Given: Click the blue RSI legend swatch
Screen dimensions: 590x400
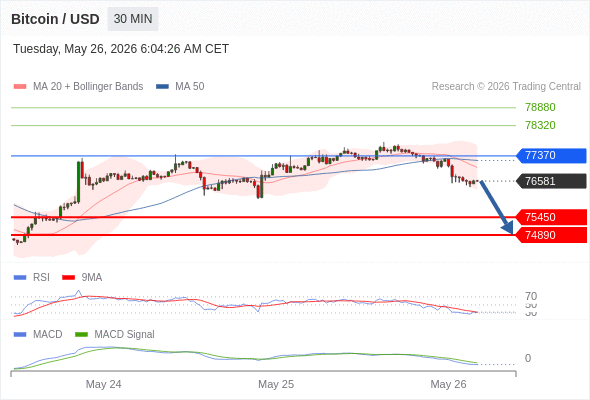Looking at the screenshot, I should 20,278.
